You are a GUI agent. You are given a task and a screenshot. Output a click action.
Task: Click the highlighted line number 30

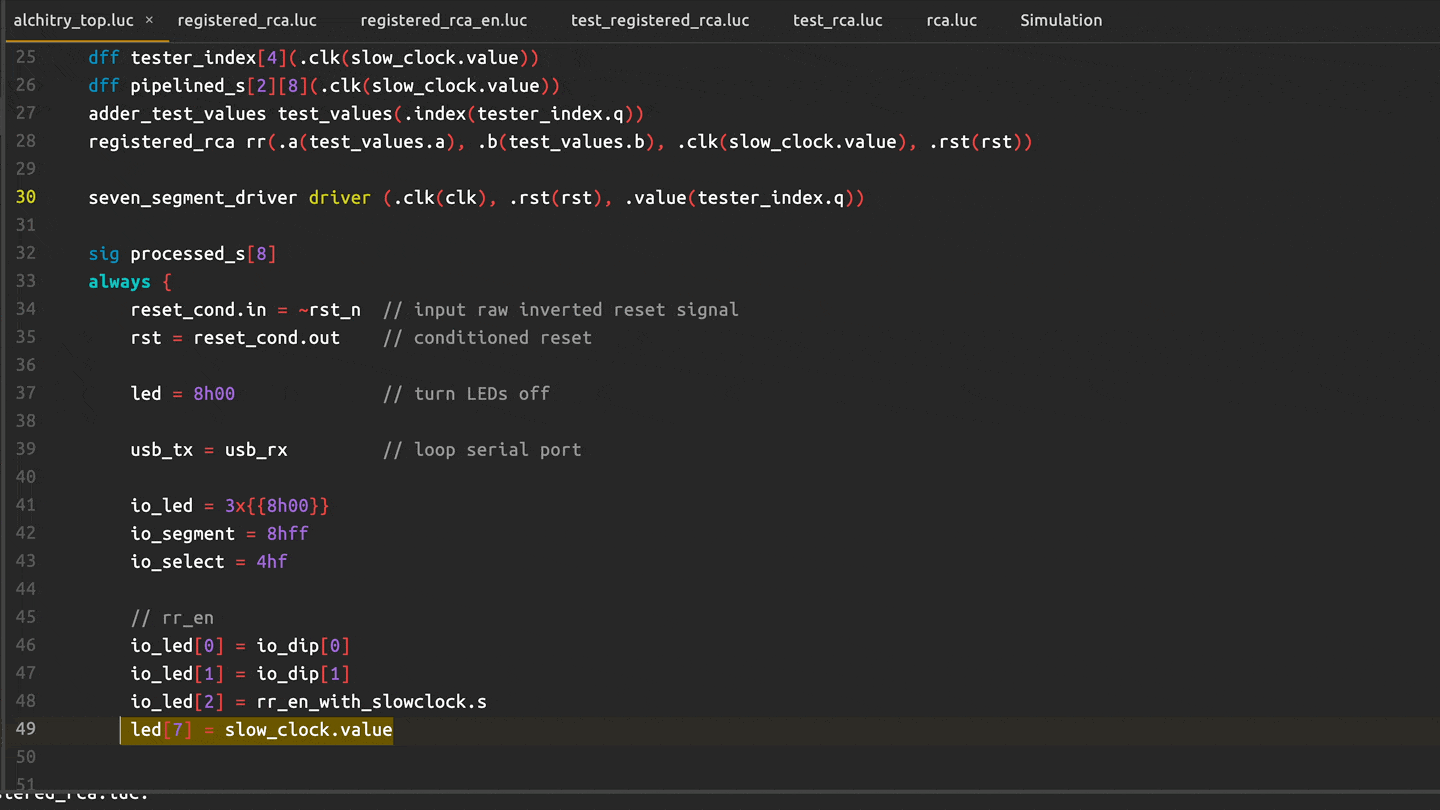[x=25, y=198]
